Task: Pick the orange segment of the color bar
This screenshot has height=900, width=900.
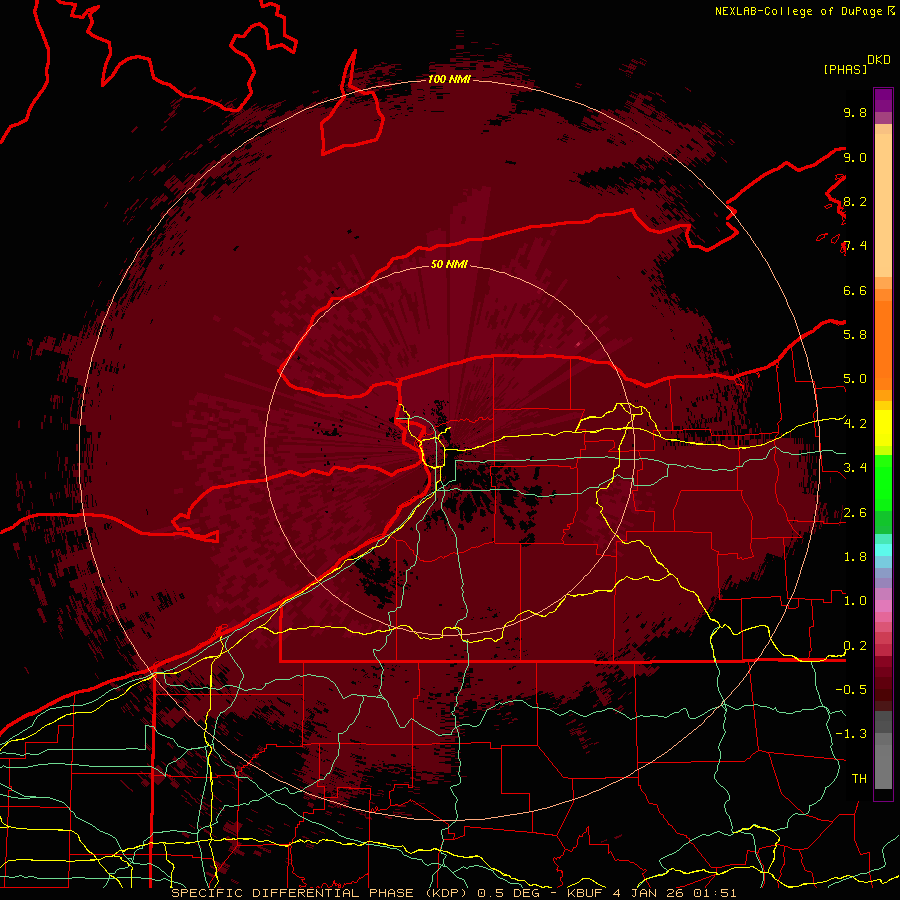Action: 883,344
